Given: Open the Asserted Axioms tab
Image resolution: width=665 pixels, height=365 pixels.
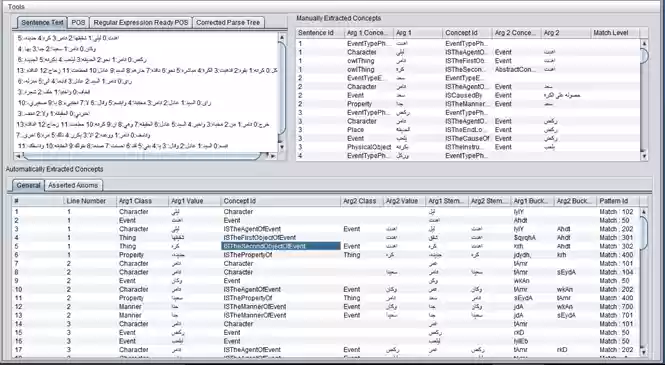Looking at the screenshot, I should click(x=73, y=185).
